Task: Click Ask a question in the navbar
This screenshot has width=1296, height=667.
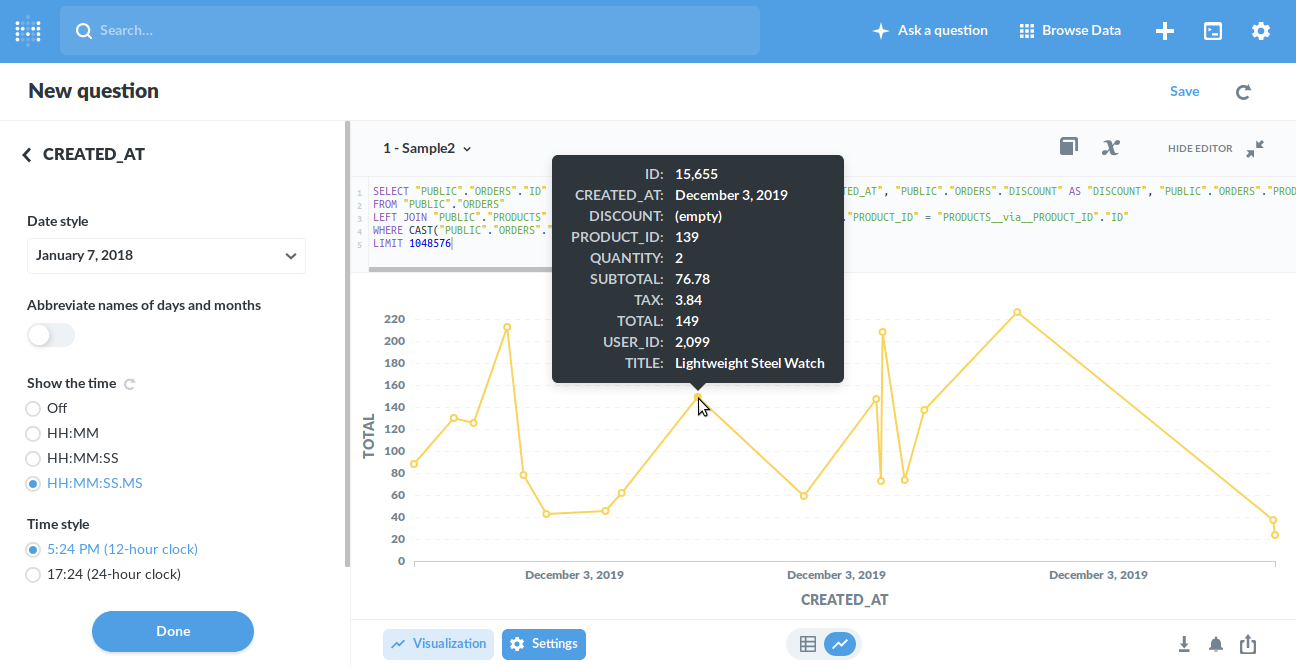Action: click(930, 30)
